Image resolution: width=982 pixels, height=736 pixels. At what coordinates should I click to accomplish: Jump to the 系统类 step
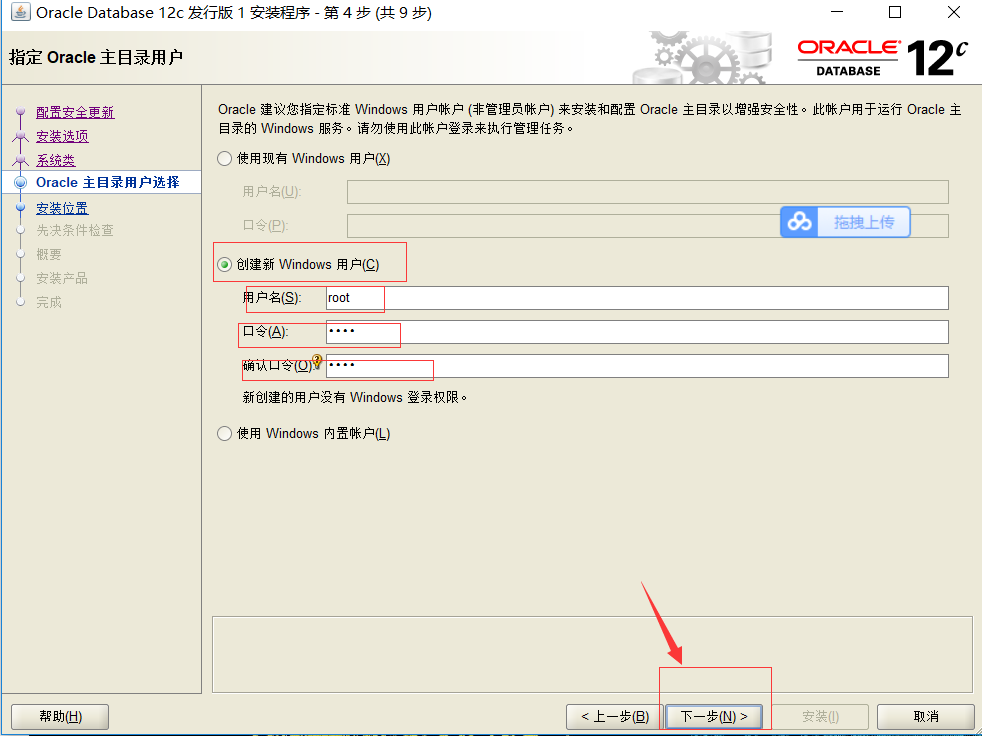click(x=56, y=160)
